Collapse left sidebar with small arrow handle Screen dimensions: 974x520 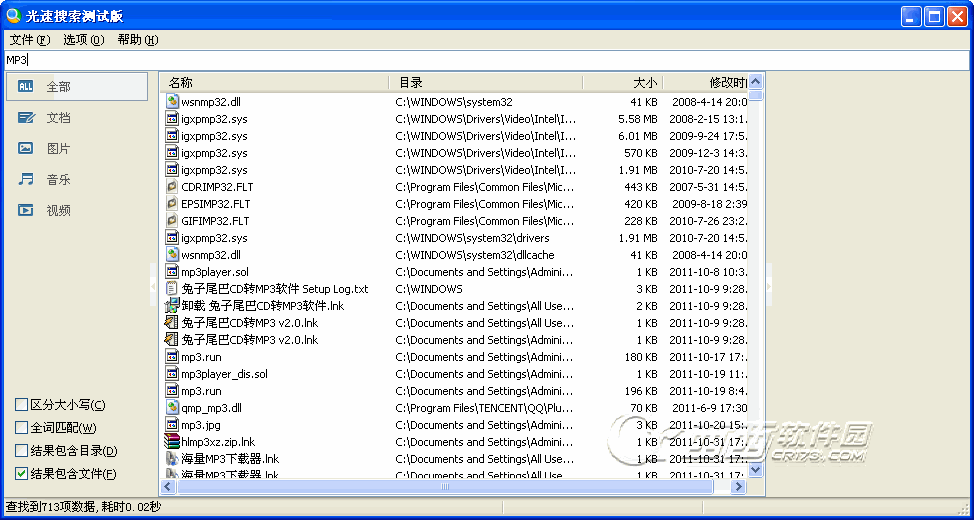tap(153, 286)
